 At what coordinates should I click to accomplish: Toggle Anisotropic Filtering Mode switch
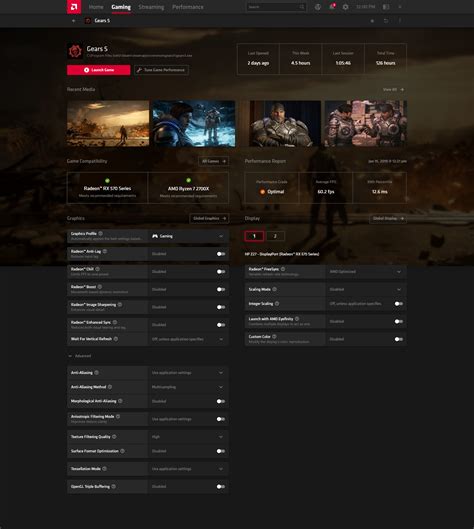[x=221, y=419]
